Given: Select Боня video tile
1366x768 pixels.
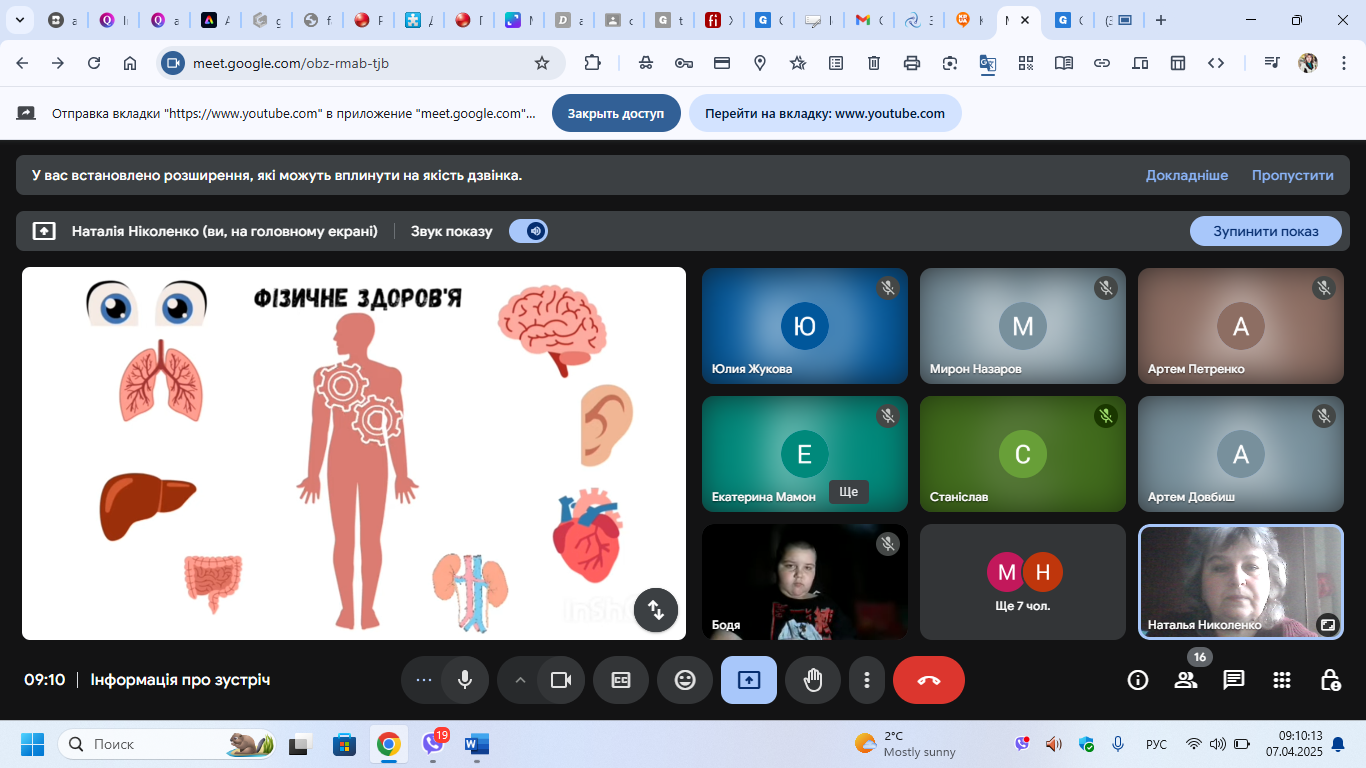Looking at the screenshot, I should pyautogui.click(x=805, y=582).
